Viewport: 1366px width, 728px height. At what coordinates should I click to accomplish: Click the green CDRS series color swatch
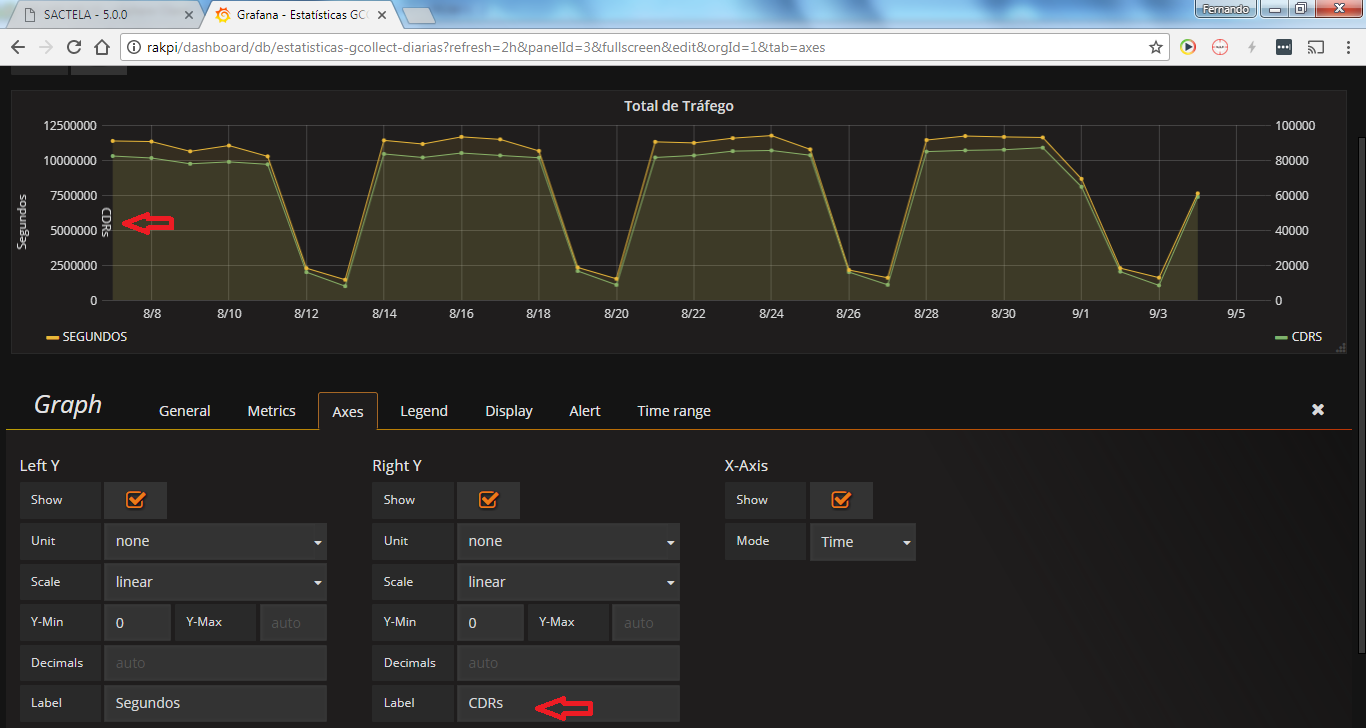click(1281, 337)
